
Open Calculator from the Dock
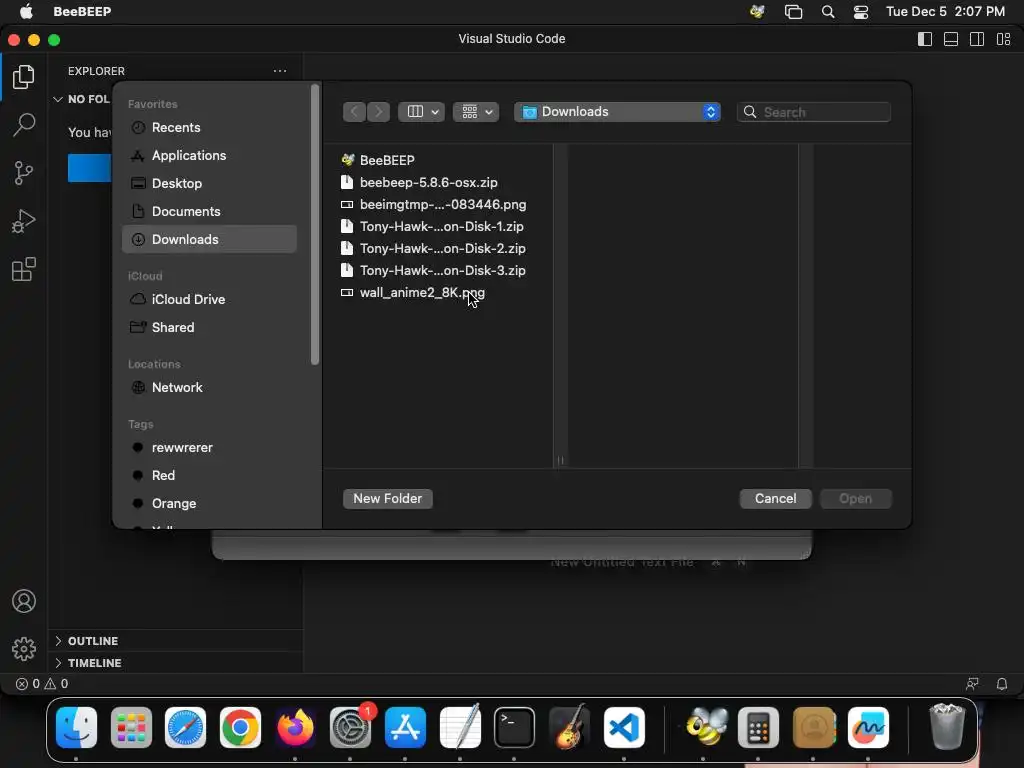click(x=758, y=728)
